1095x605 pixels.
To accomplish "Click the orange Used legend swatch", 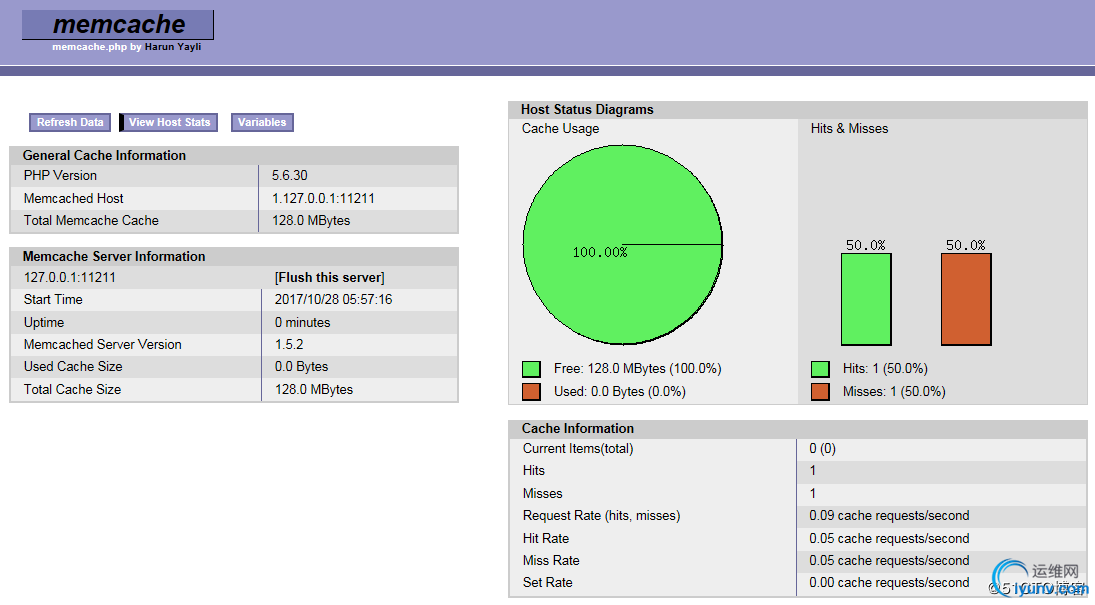I will point(531,392).
